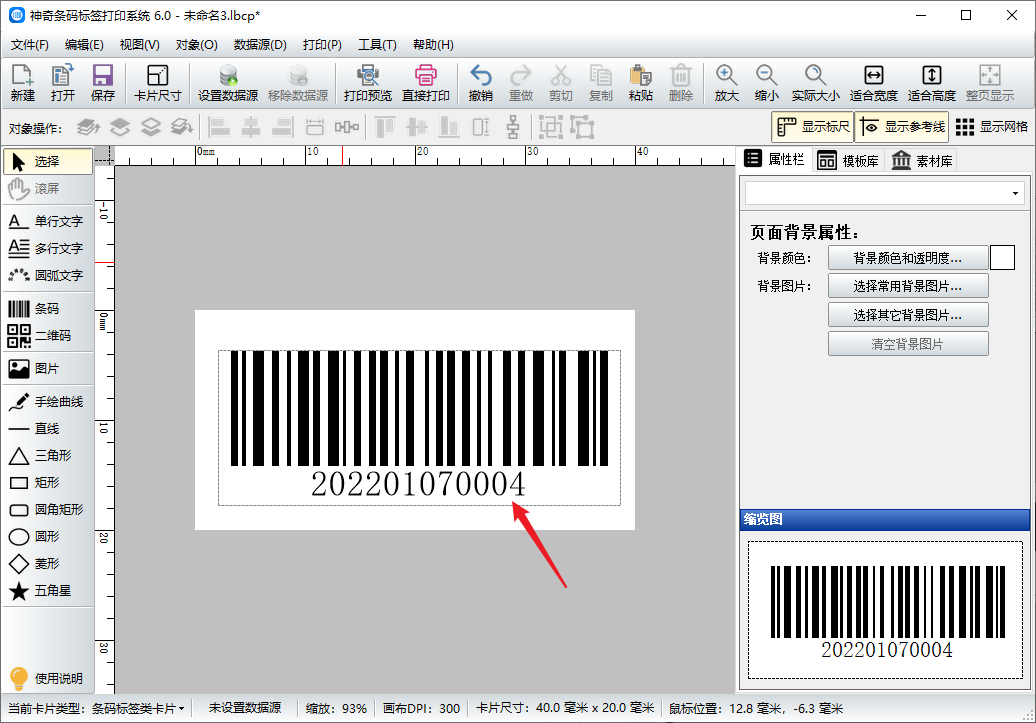Click the 背景颜色和透明度... button

(908, 258)
